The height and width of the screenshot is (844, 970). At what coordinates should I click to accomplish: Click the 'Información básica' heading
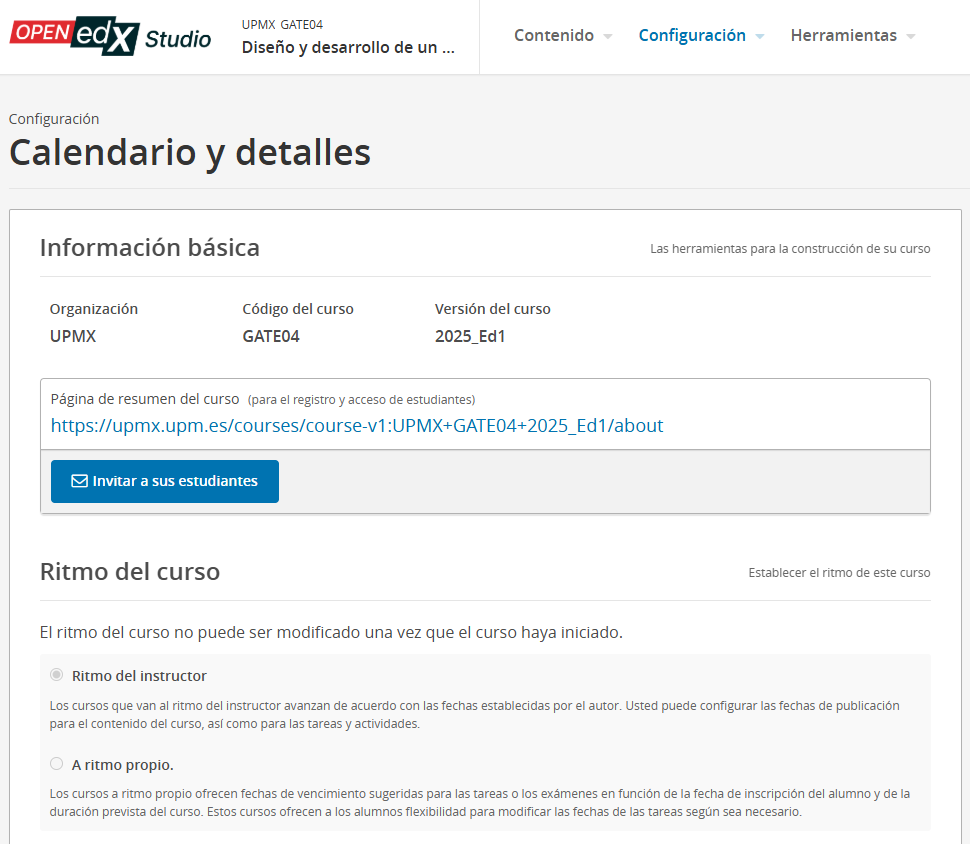tap(150, 248)
